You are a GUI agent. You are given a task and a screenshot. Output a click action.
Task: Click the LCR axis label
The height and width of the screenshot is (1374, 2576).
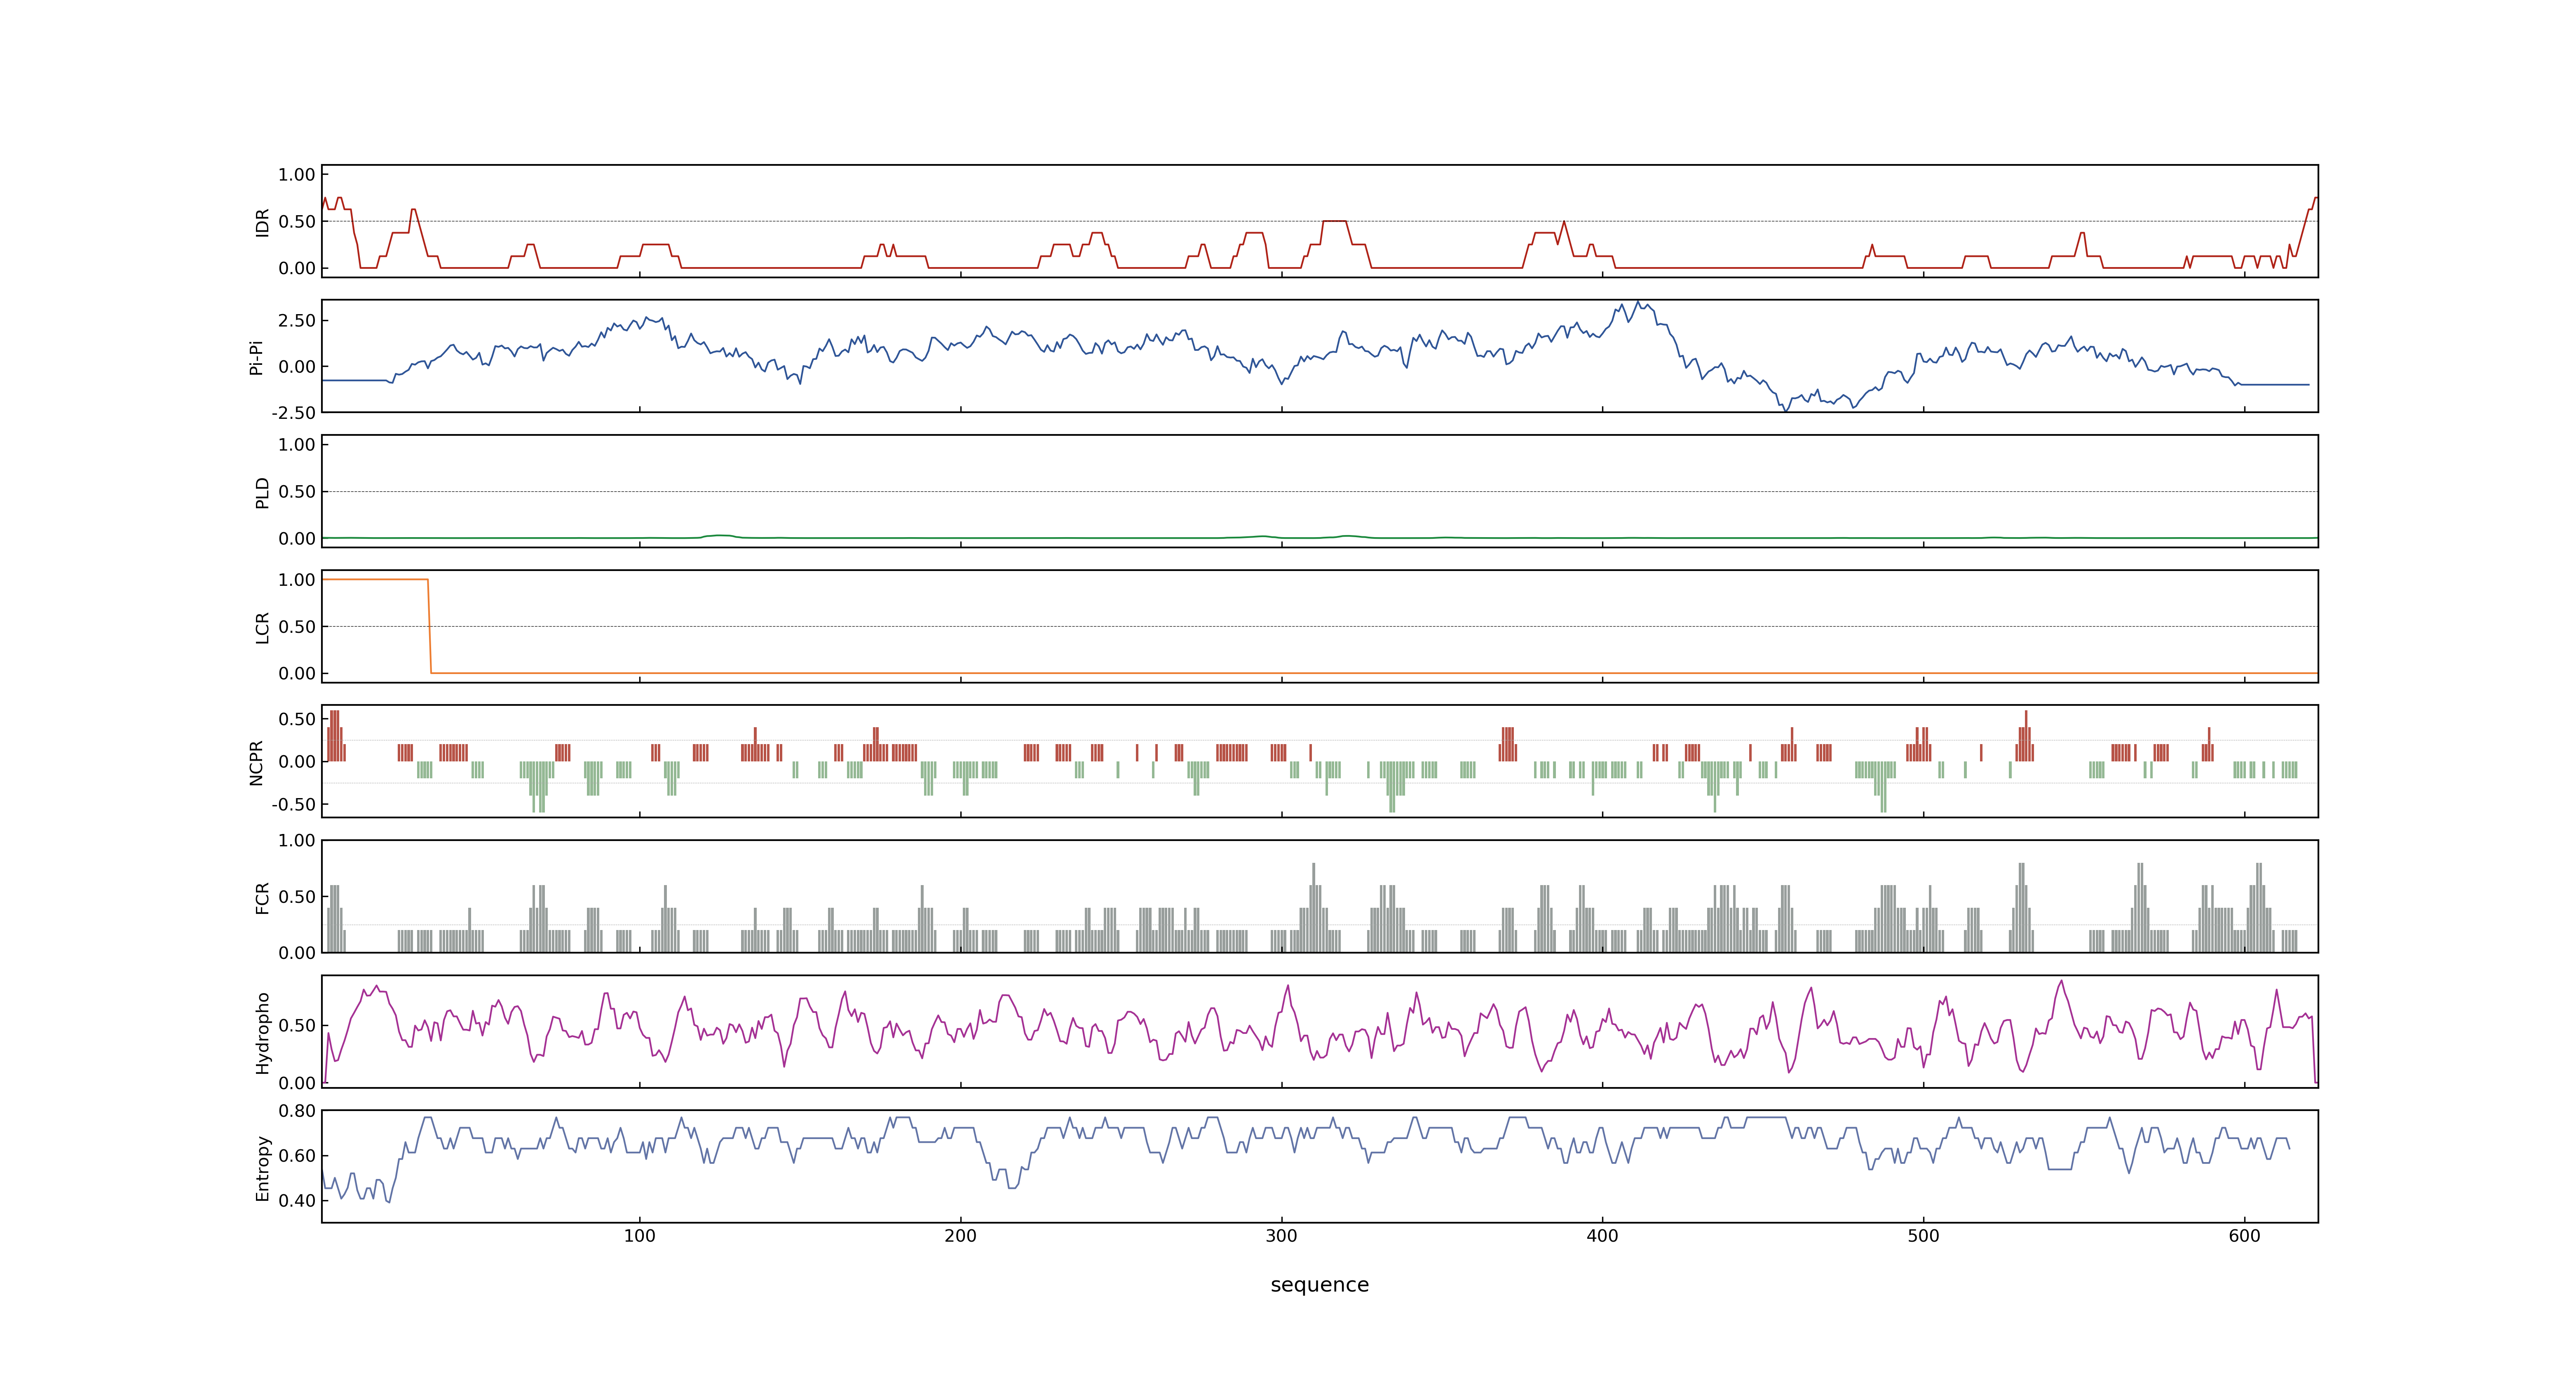[262, 627]
